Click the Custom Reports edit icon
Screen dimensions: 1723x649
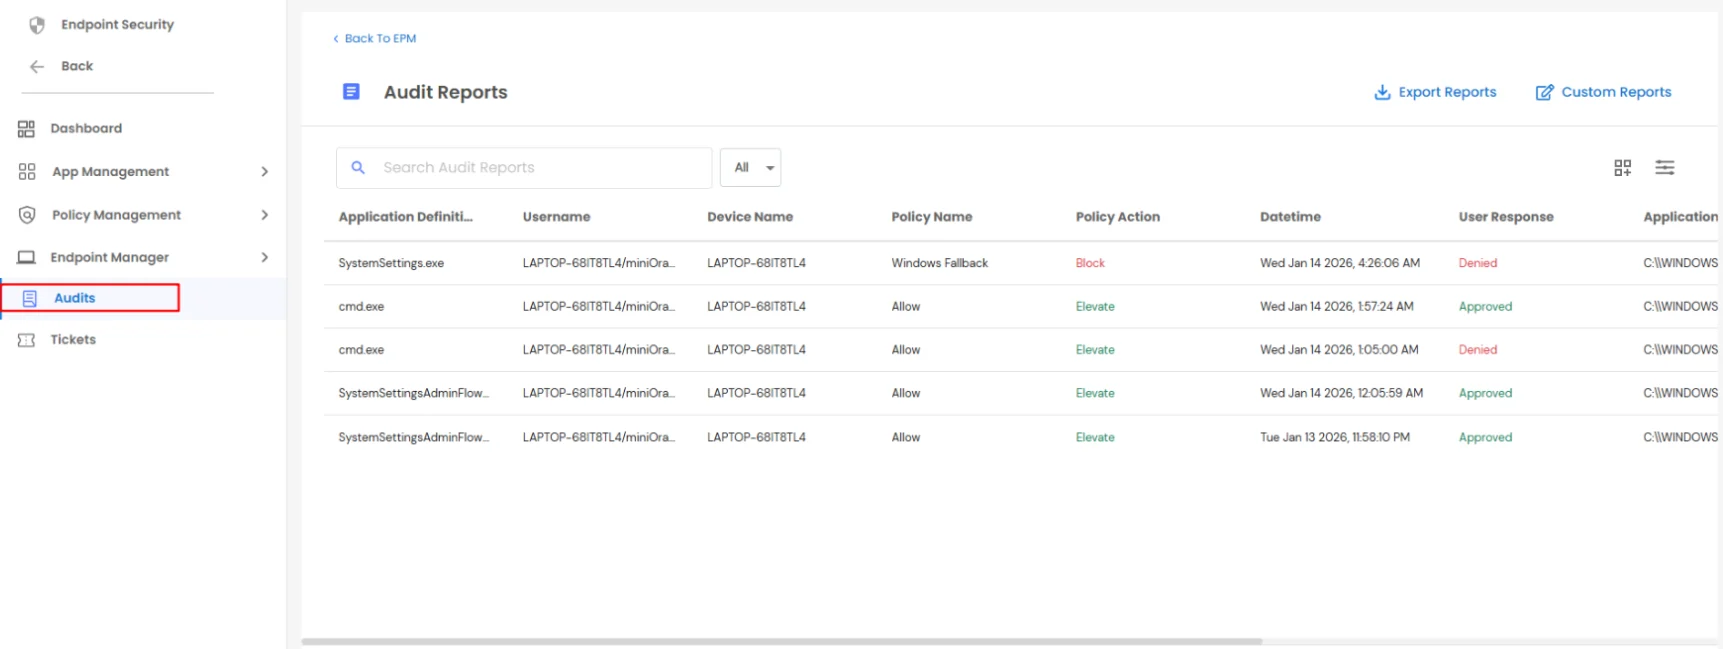point(1545,92)
